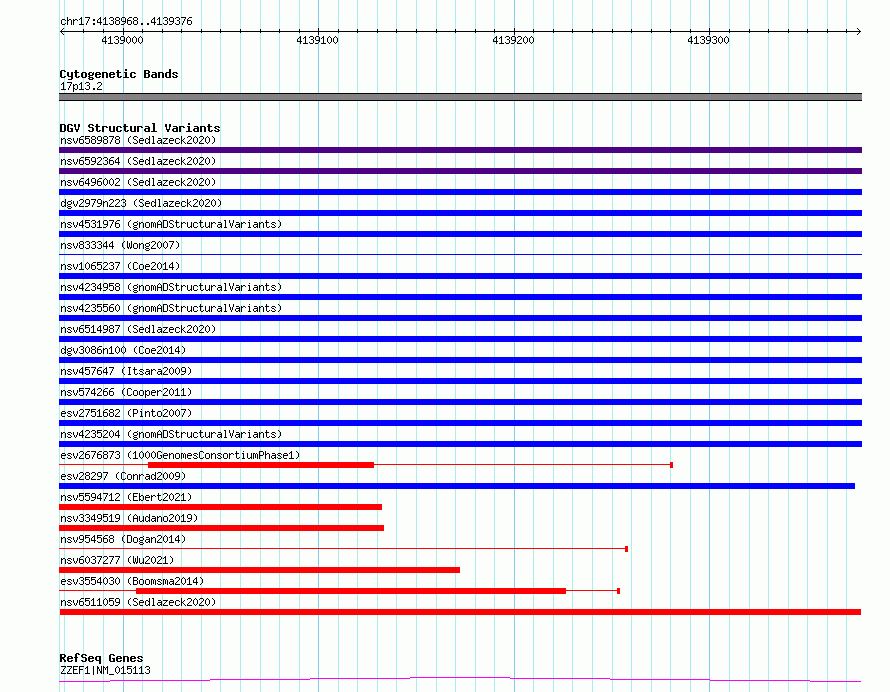Open variant nsv954568 (Dogan2014) label
The image size is (890, 692).
coord(123,539)
